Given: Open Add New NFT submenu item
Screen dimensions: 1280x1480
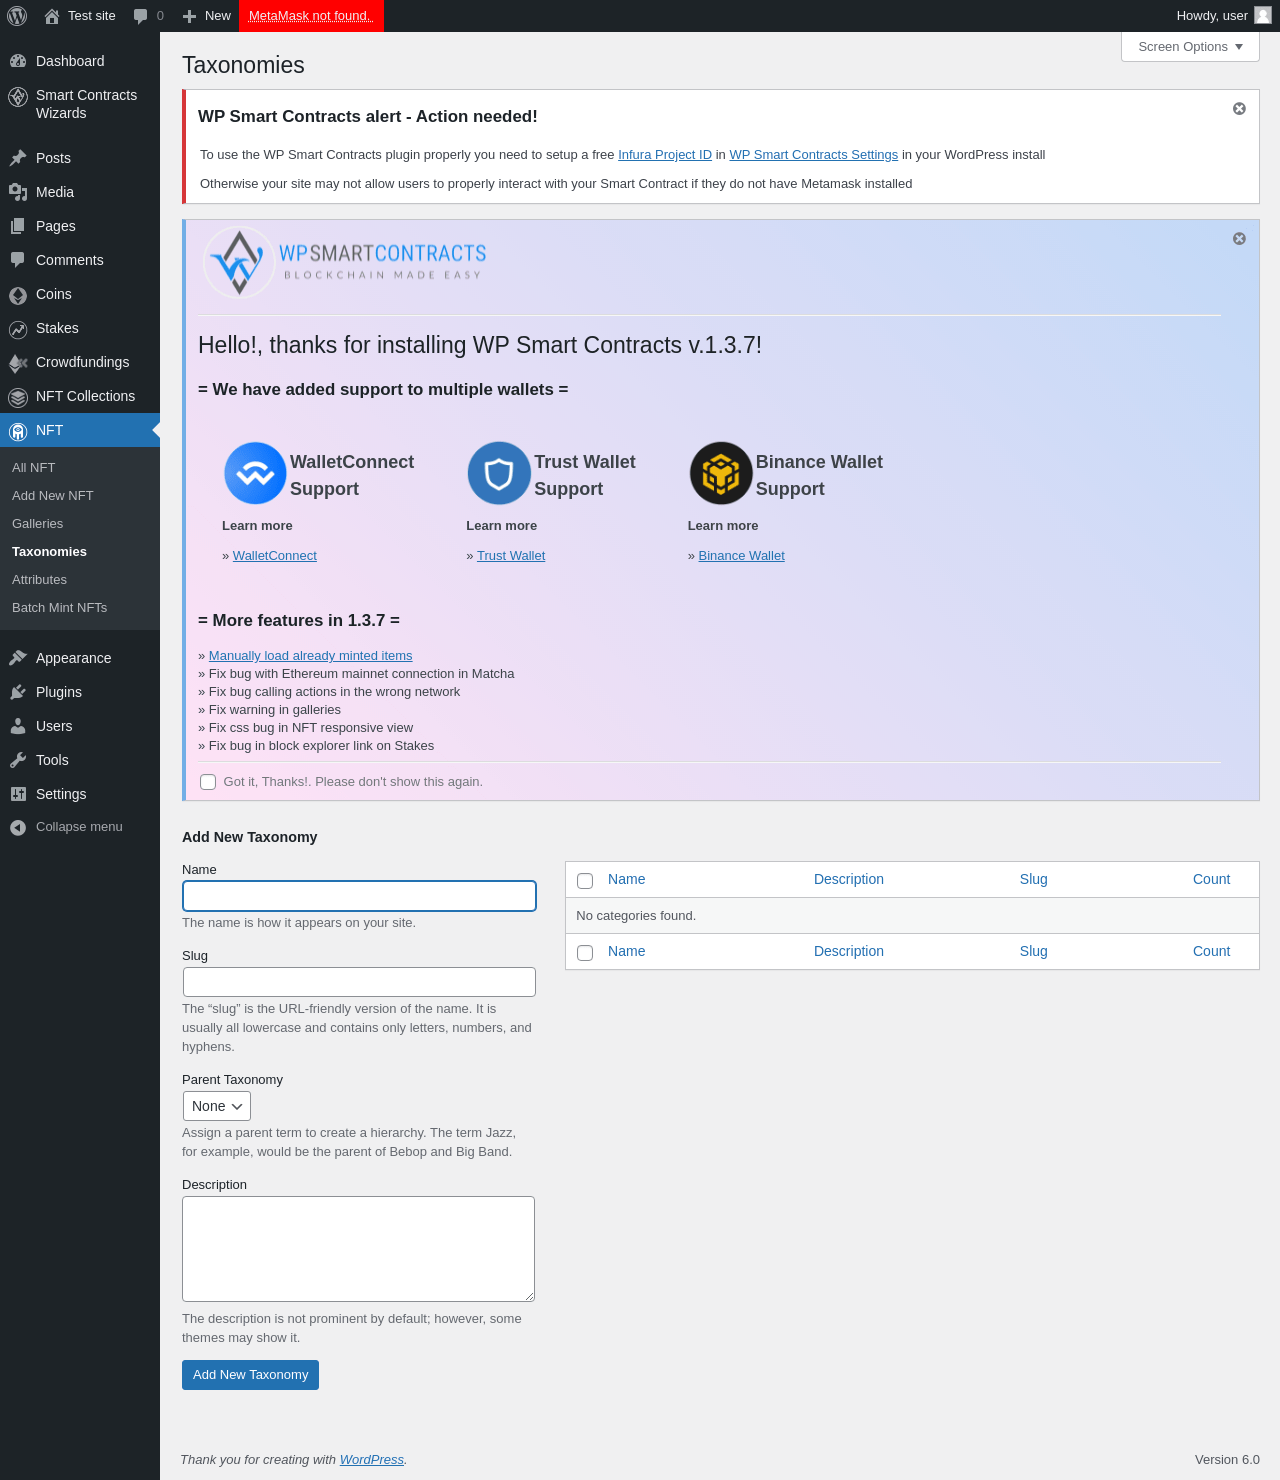Looking at the screenshot, I should [53, 496].
